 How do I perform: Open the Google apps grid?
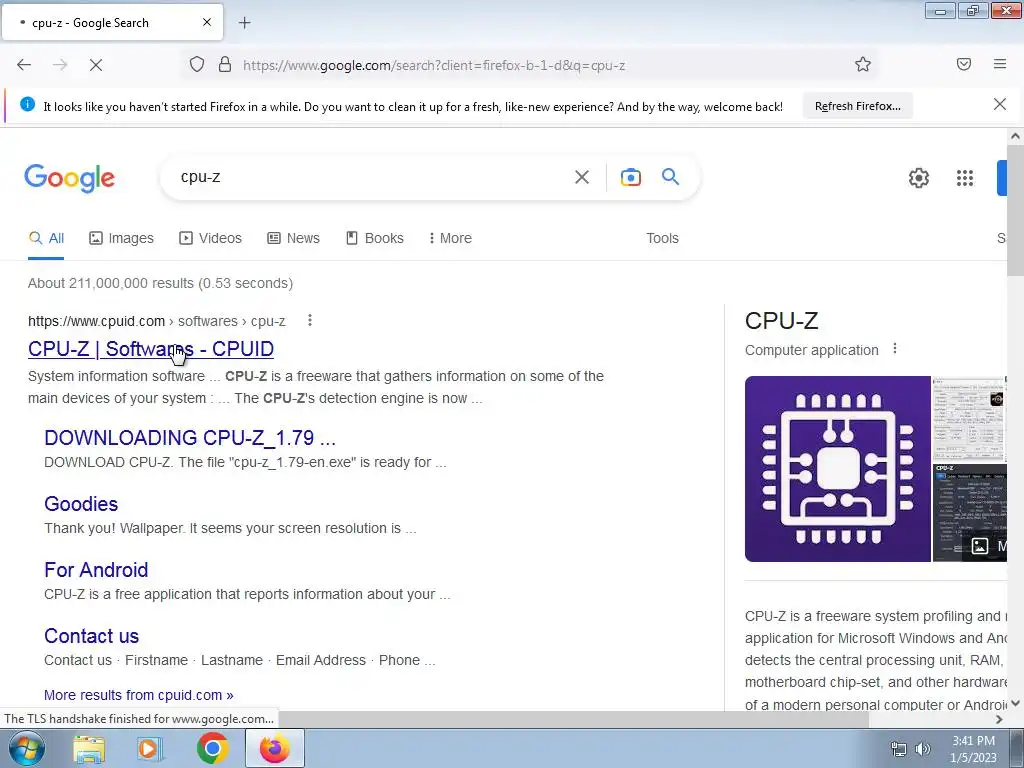click(x=965, y=178)
